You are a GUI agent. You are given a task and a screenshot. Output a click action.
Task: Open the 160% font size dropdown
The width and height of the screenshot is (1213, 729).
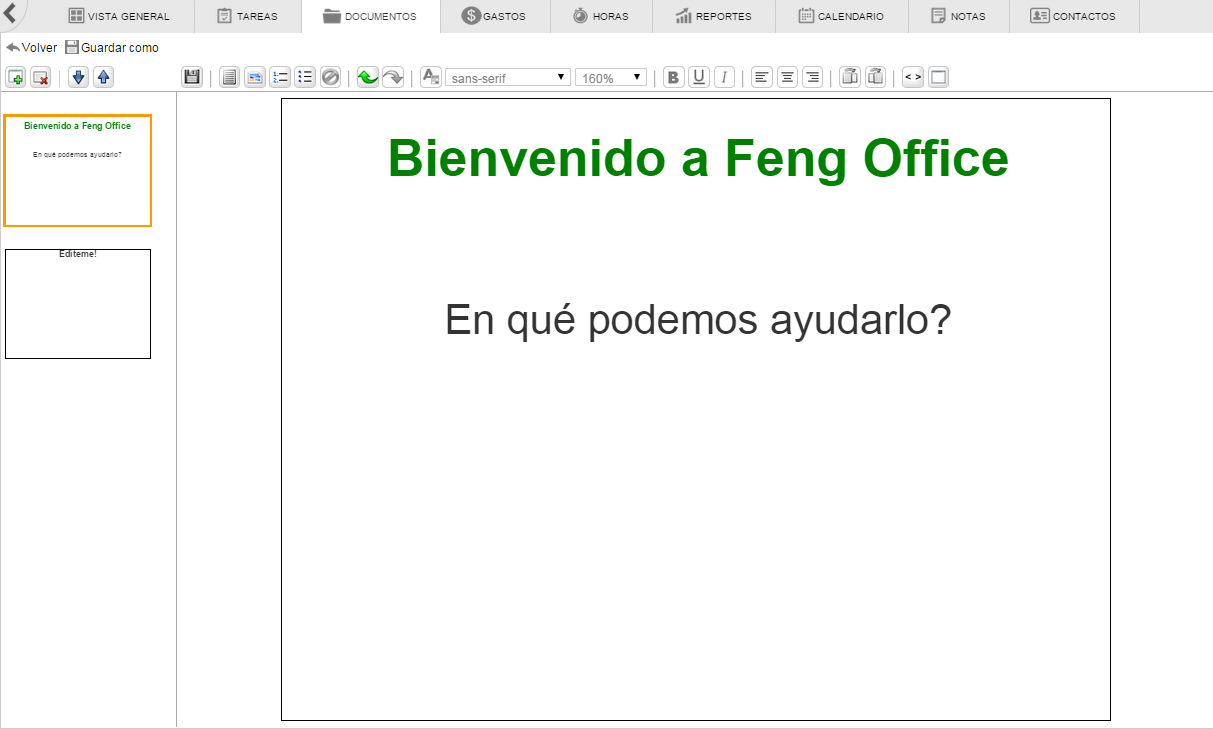coord(610,78)
